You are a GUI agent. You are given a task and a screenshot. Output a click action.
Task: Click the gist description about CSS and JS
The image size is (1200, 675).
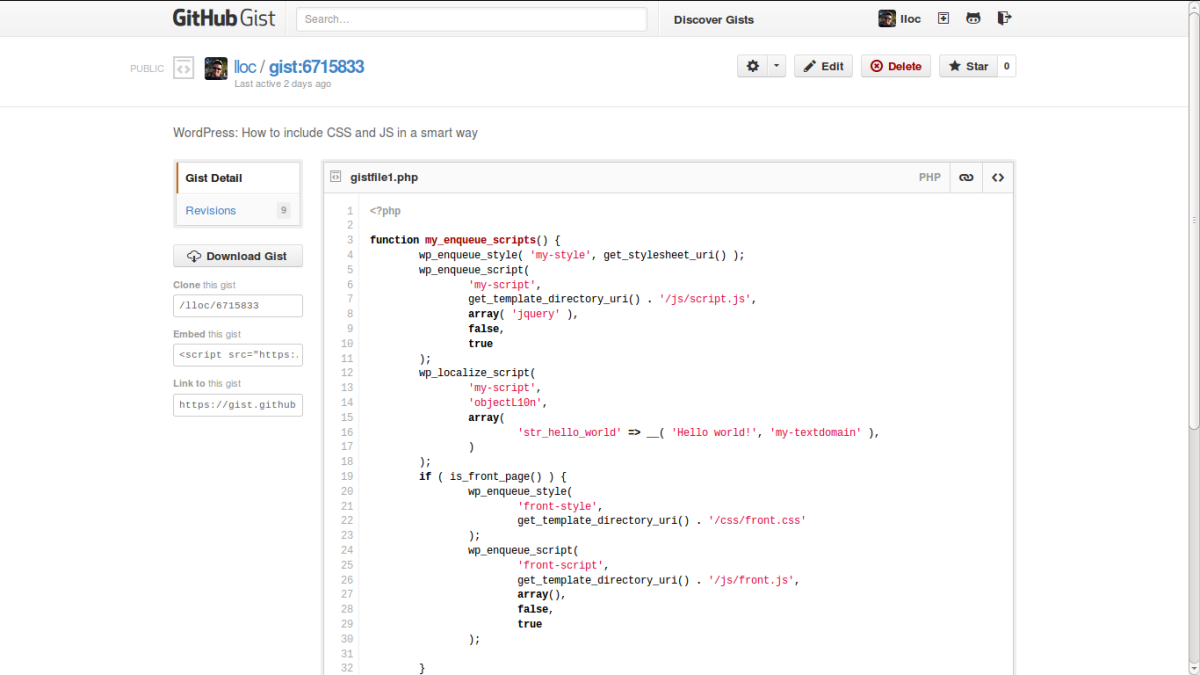tap(325, 133)
